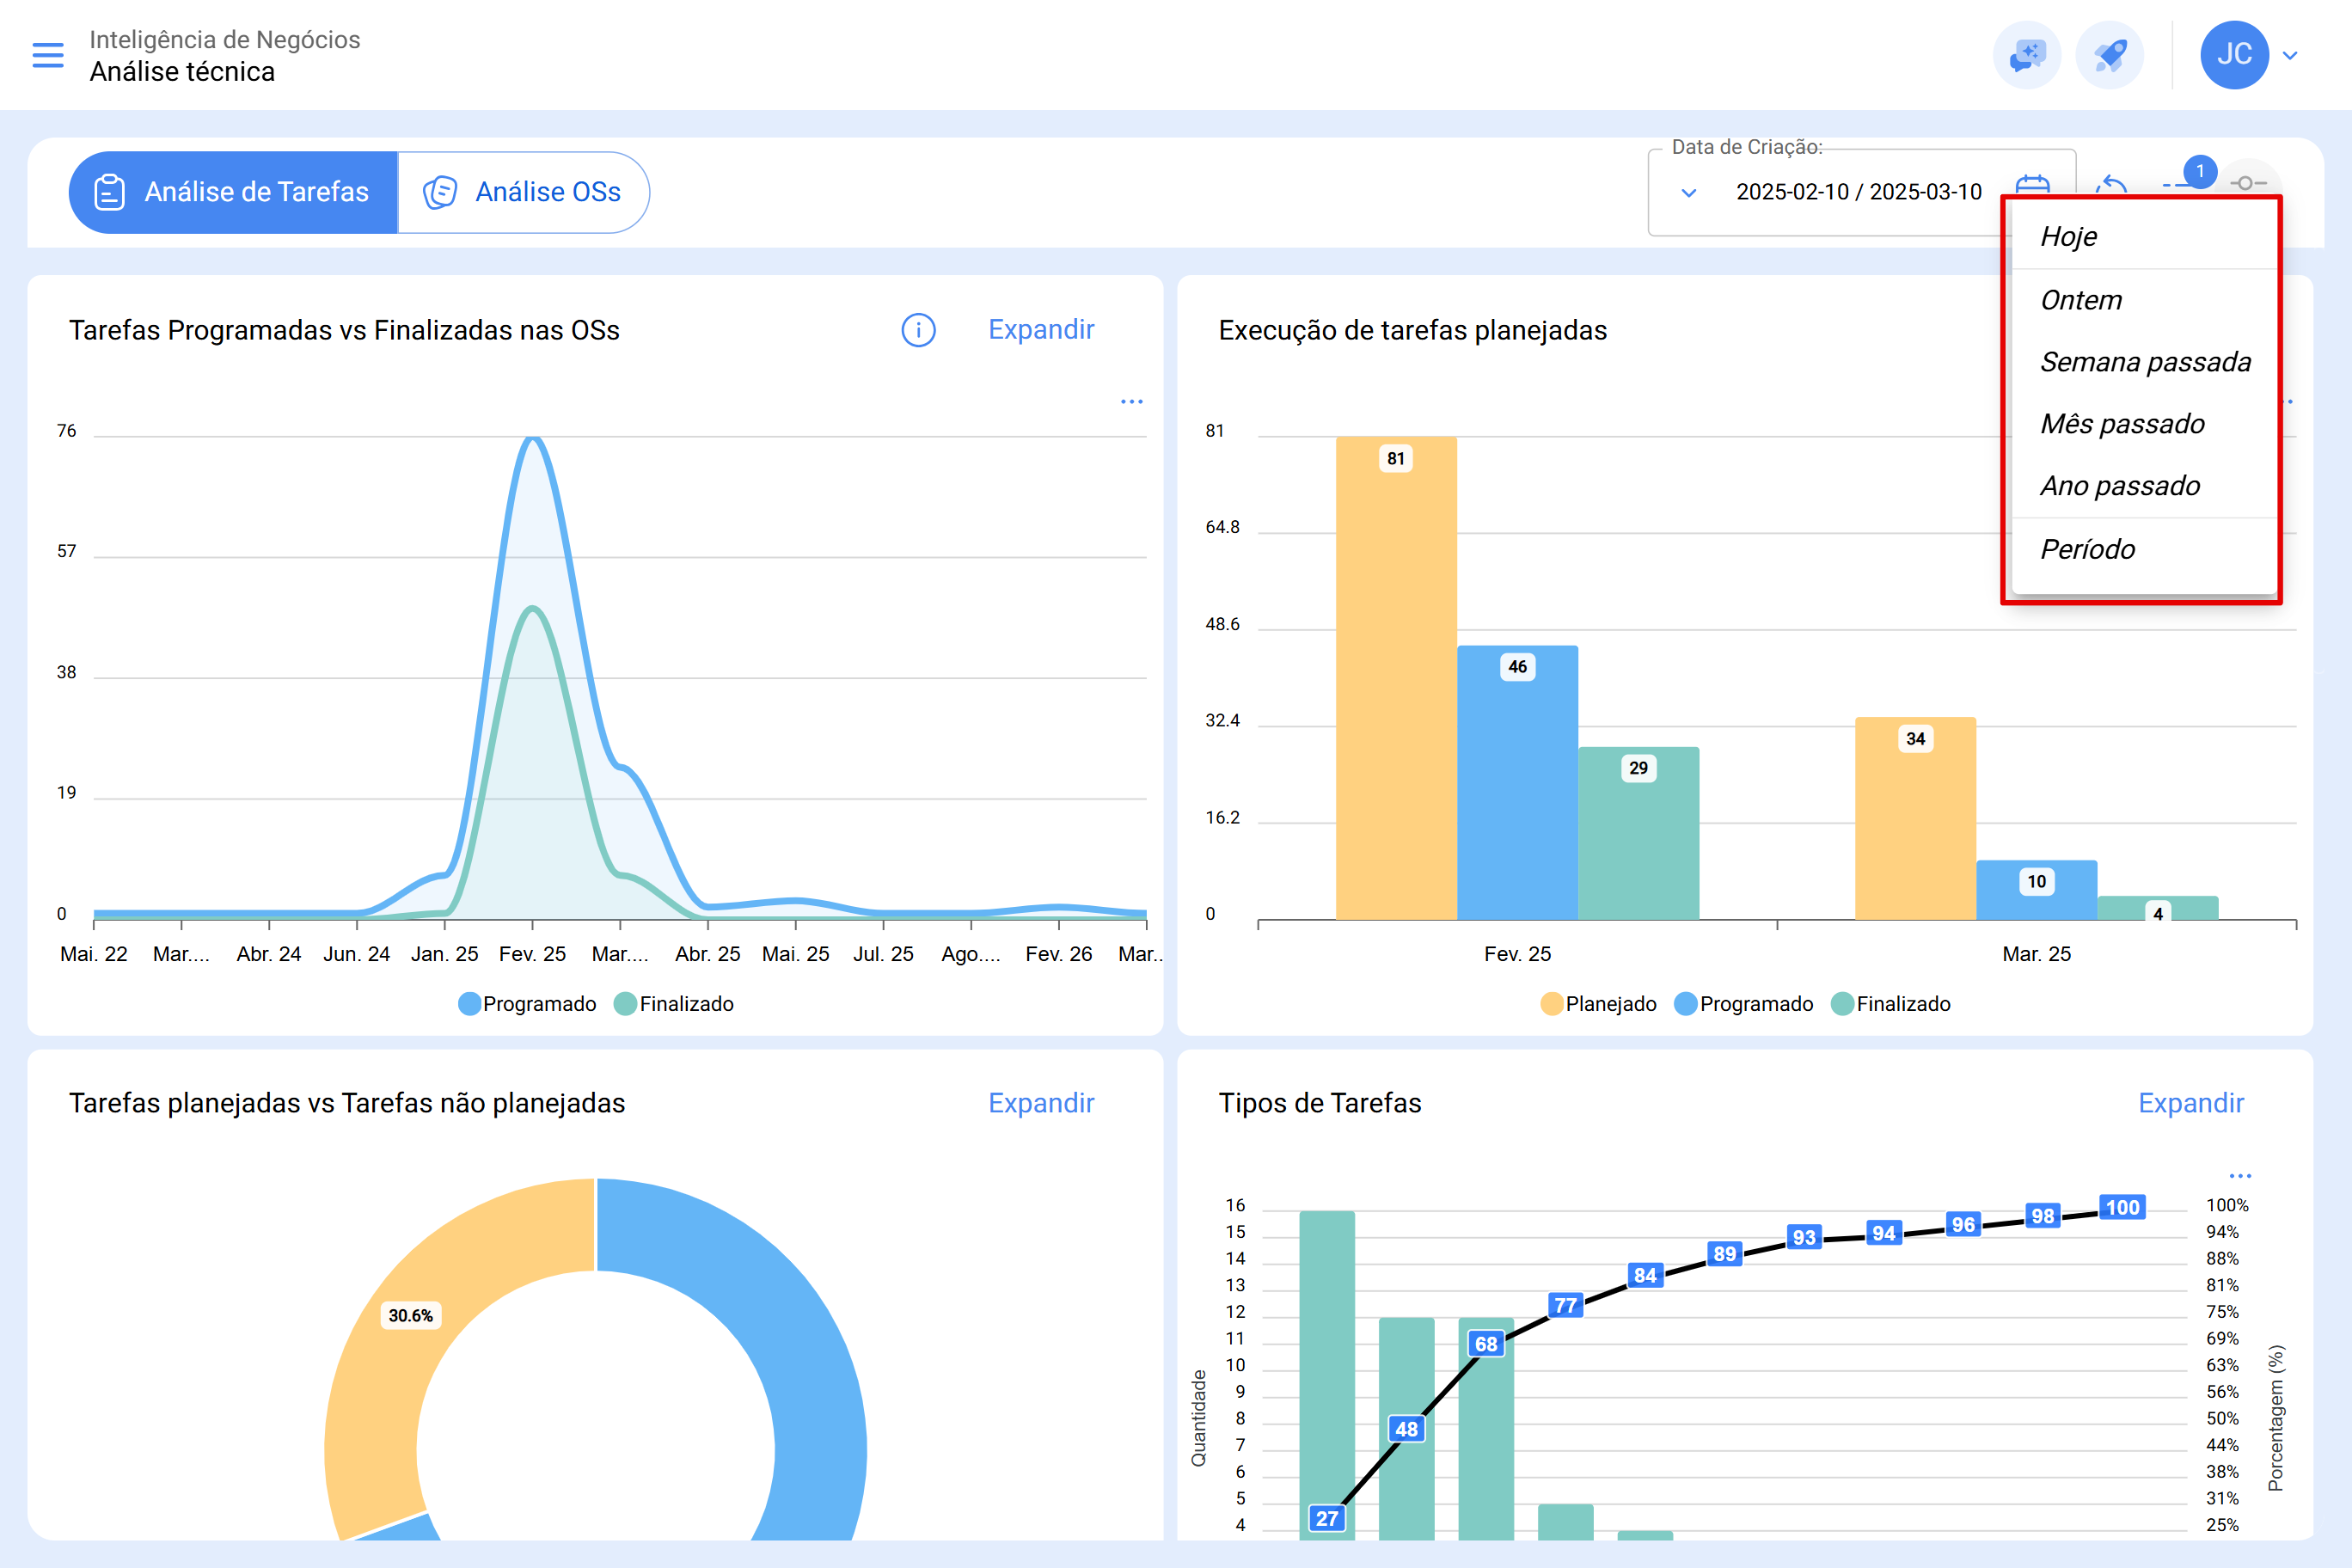The image size is (2352, 1568).
Task: Click the Pareto point labeled 77
Action: (x=1565, y=1305)
